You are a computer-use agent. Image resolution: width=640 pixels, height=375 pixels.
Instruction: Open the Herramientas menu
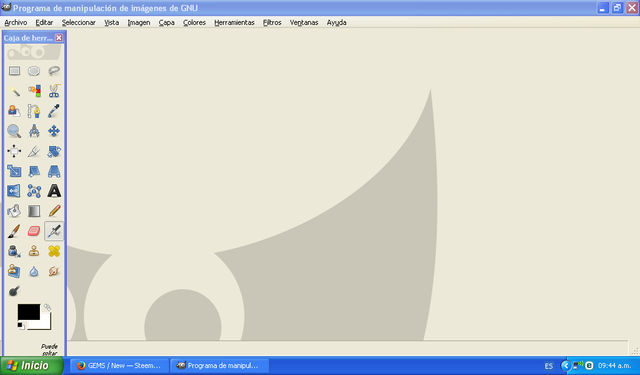[x=234, y=22]
